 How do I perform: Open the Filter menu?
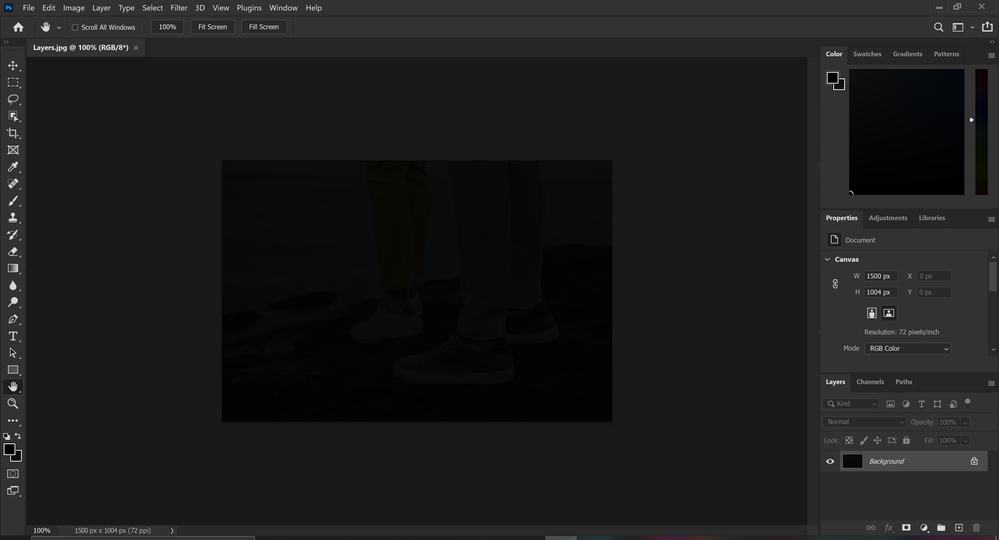(x=179, y=8)
